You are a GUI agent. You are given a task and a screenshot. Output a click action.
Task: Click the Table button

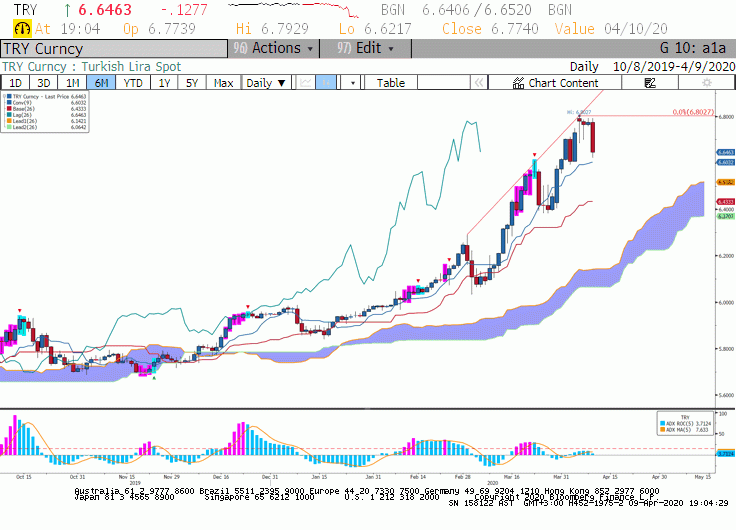pyautogui.click(x=391, y=83)
